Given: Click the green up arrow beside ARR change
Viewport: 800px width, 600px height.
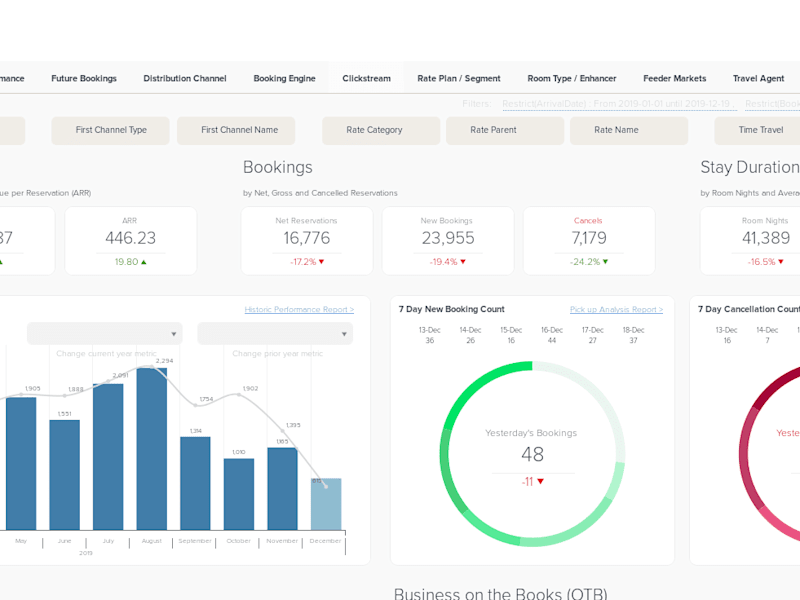Looking at the screenshot, I should (144, 262).
